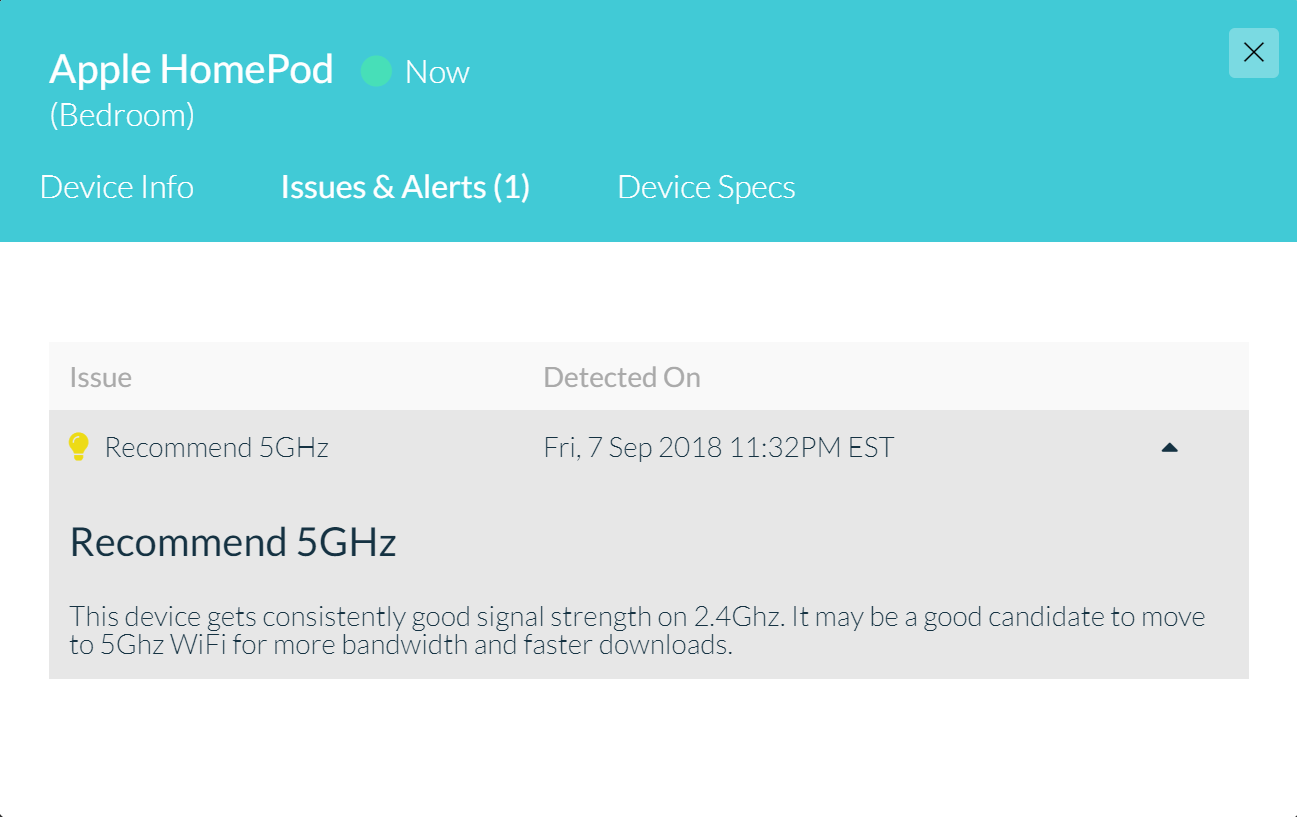This screenshot has width=1297, height=817.
Task: Collapse the Recommend 5GHz issue caret
Action: click(1169, 448)
